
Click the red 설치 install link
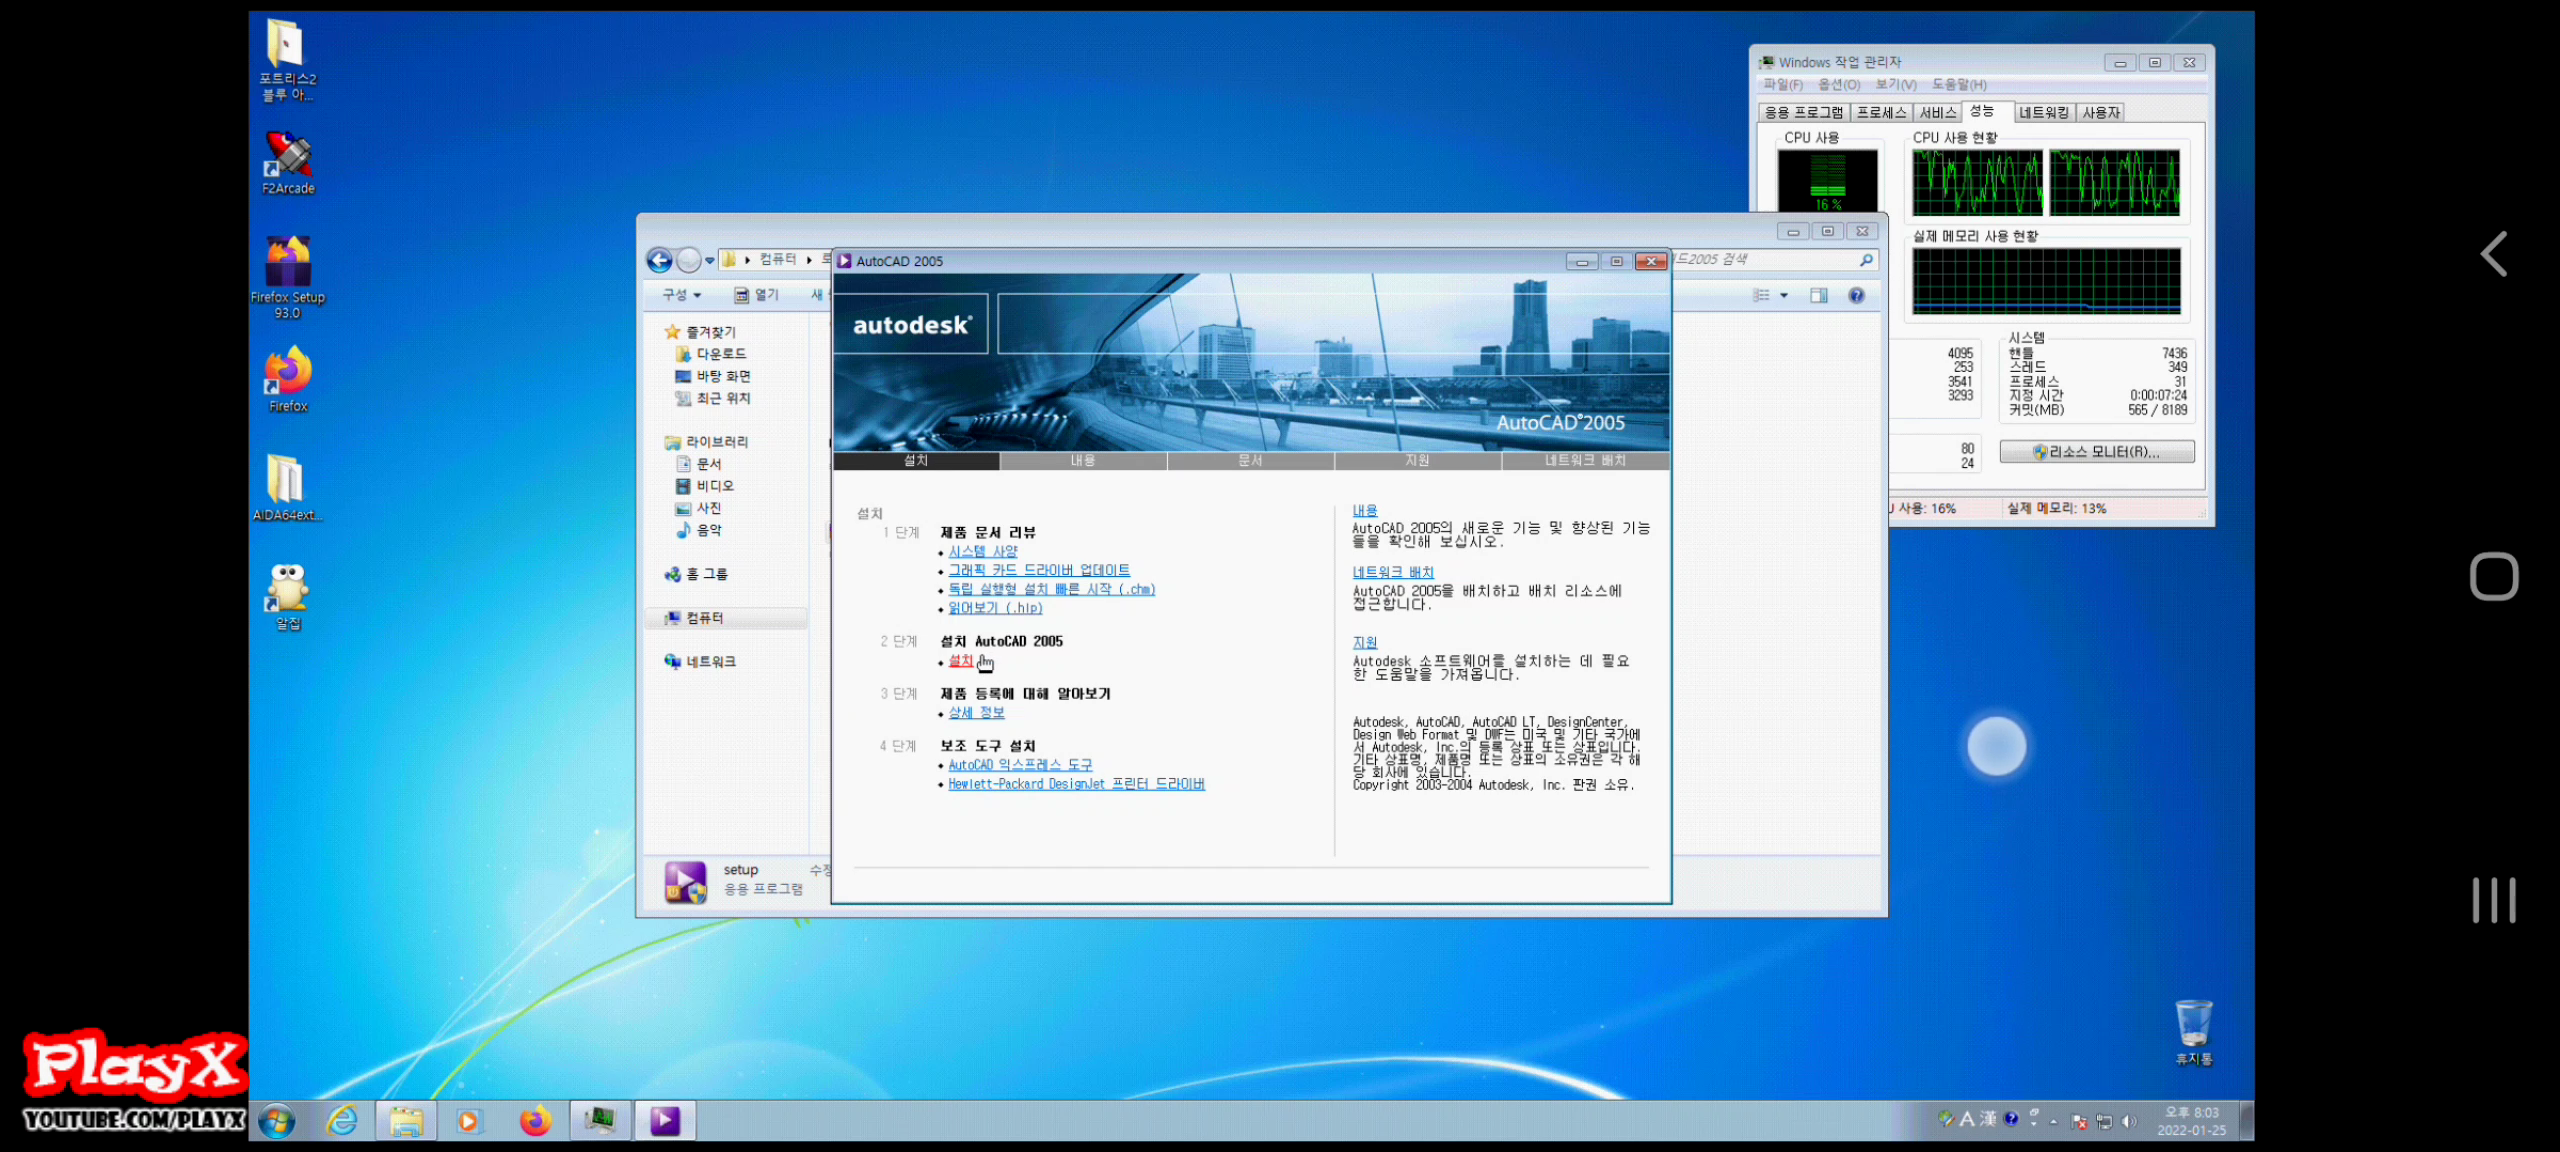click(960, 661)
